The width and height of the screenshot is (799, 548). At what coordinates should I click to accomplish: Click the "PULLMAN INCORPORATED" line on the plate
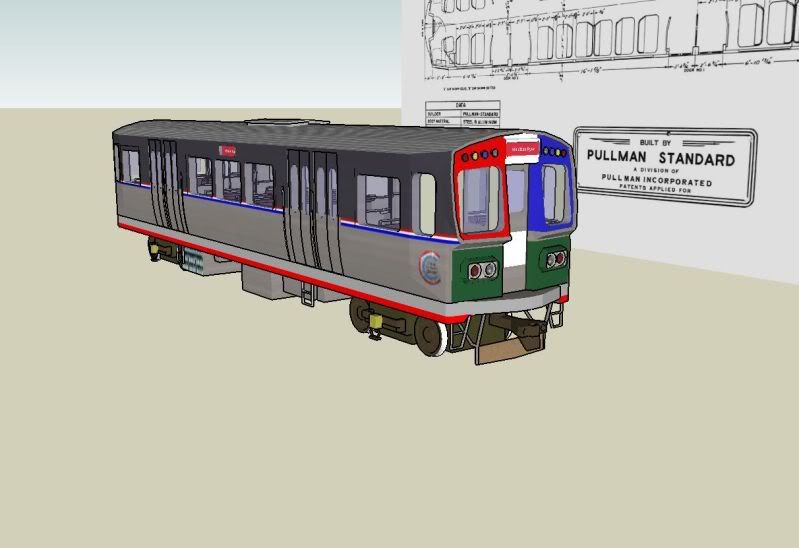[657, 179]
